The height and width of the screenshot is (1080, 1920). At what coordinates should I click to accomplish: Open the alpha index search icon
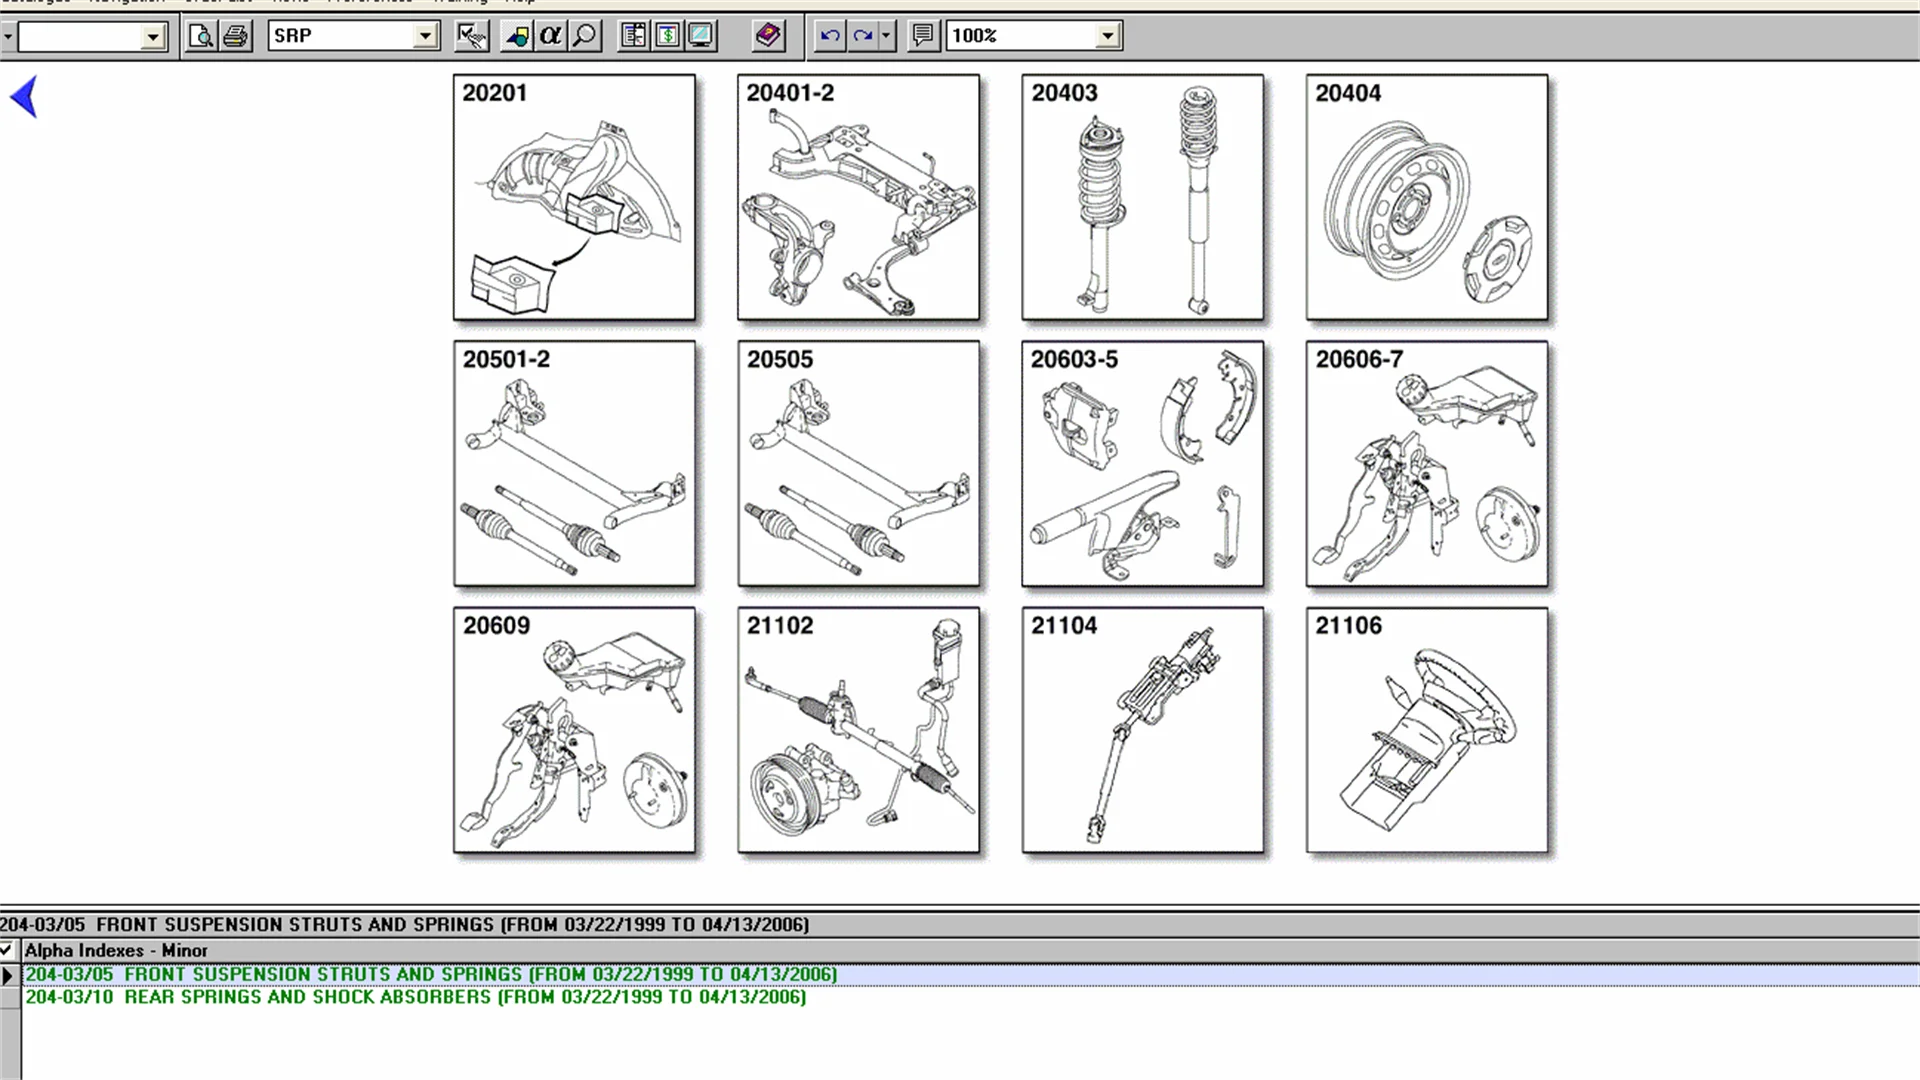coord(550,36)
